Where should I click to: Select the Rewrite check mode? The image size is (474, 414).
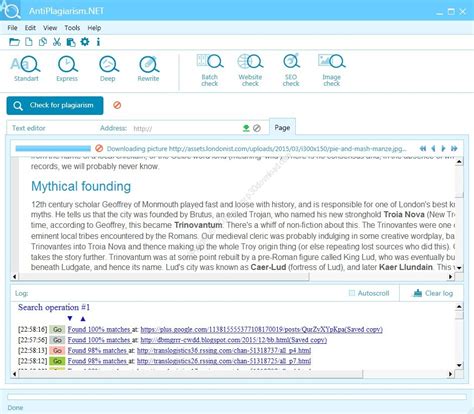click(x=148, y=69)
